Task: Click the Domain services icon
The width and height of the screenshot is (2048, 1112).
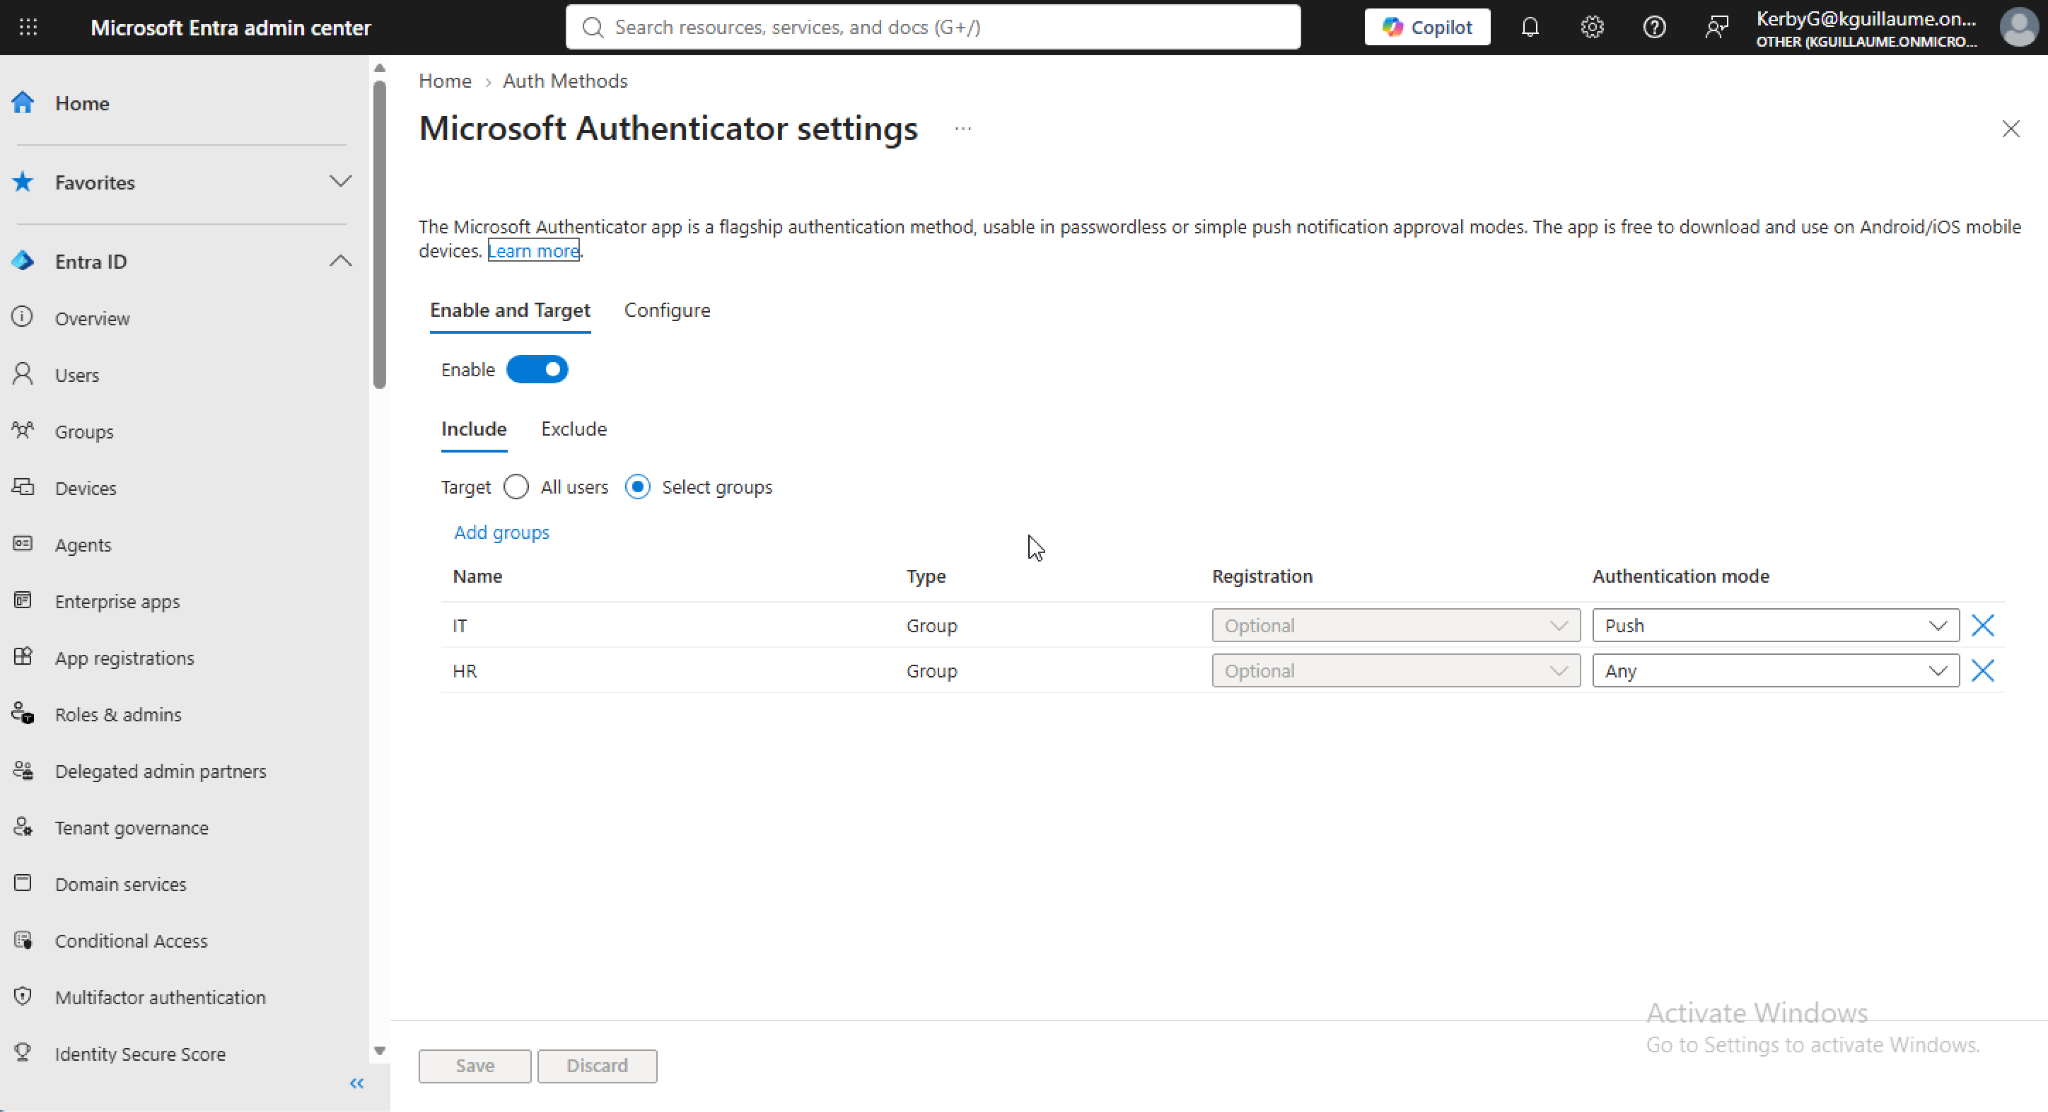Action: pos(23,883)
